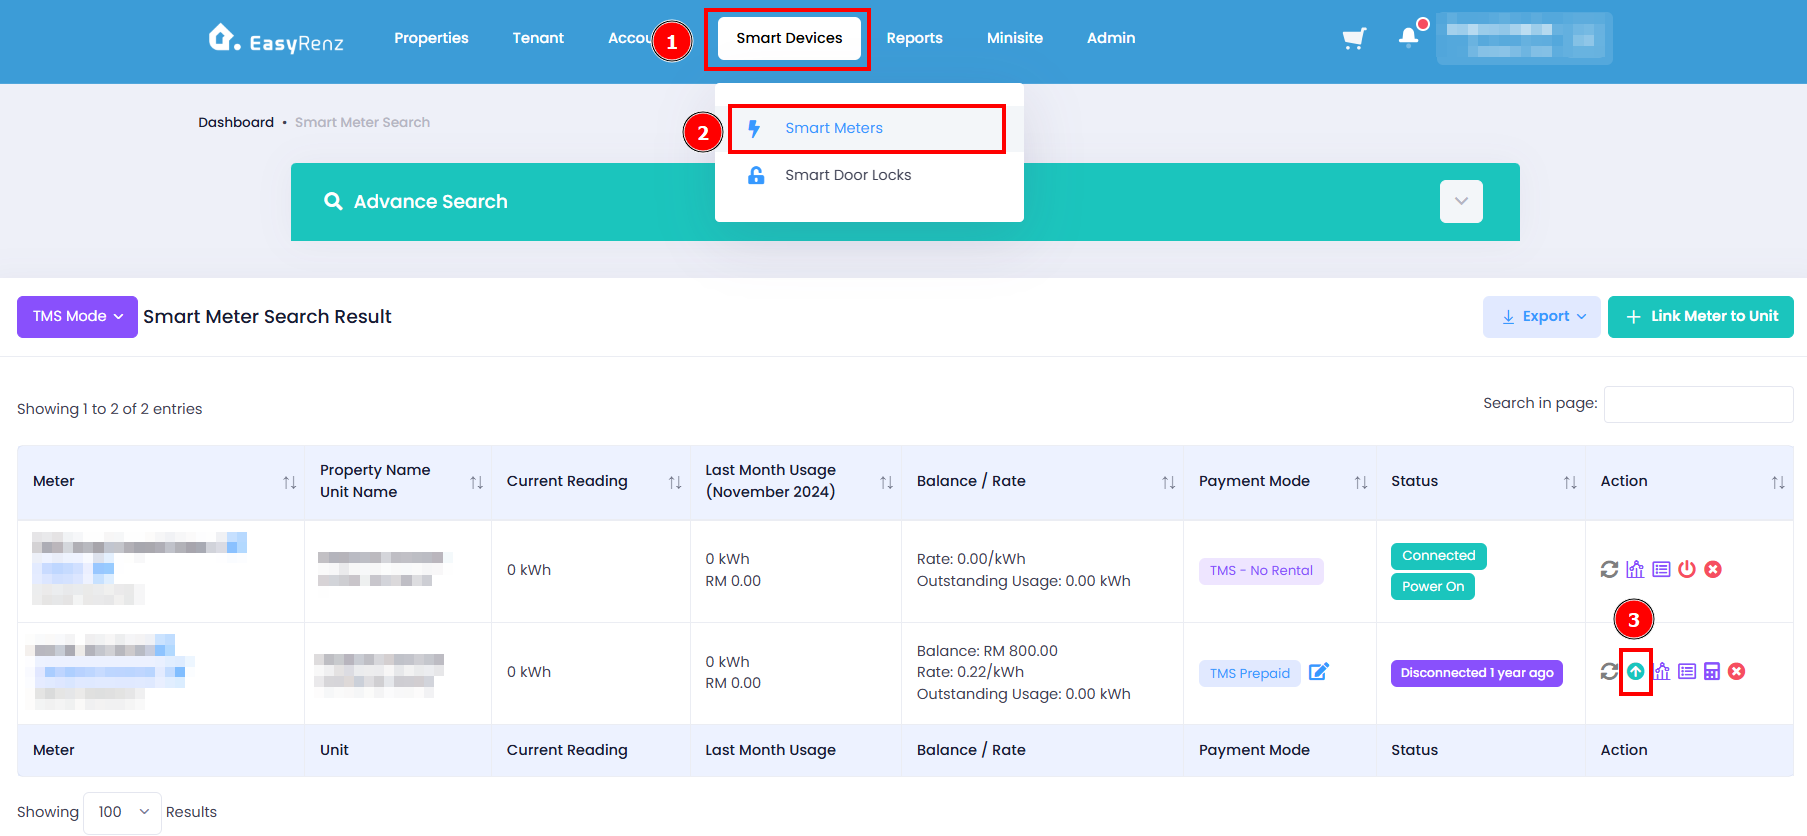Go to the Dashboard breadcrumb link

pyautogui.click(x=236, y=122)
